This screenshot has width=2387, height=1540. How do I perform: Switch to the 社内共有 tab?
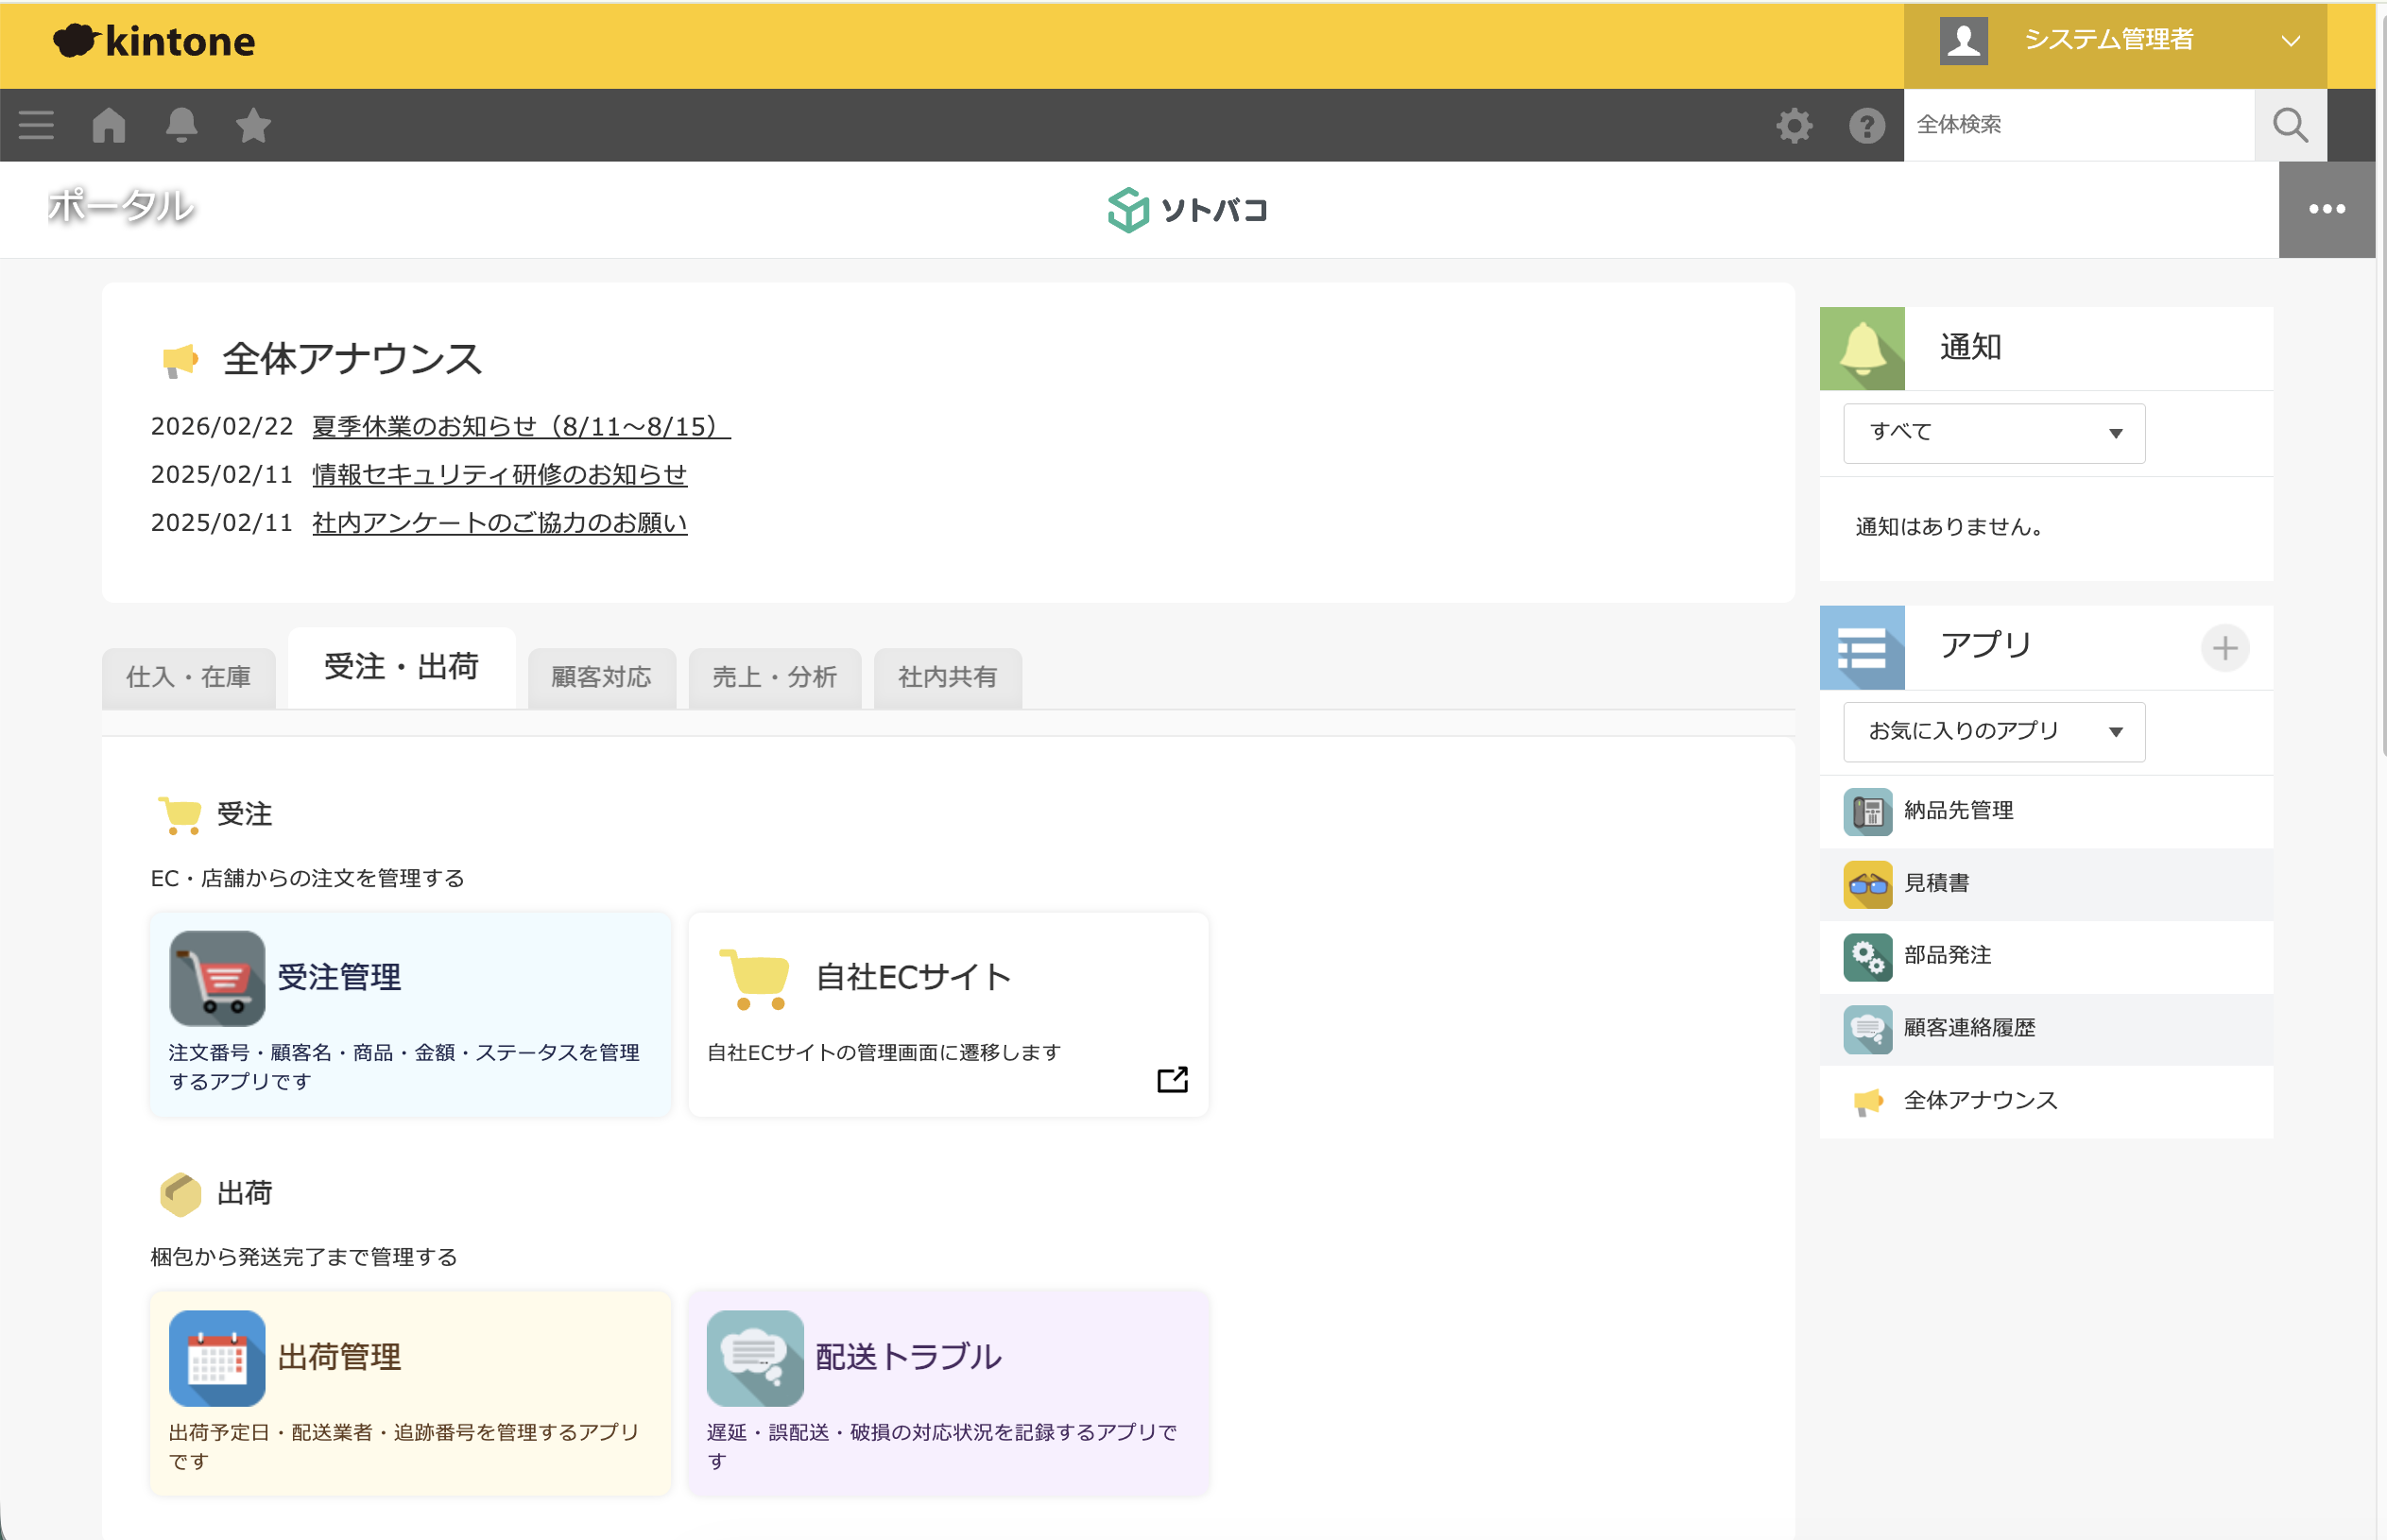tap(947, 677)
